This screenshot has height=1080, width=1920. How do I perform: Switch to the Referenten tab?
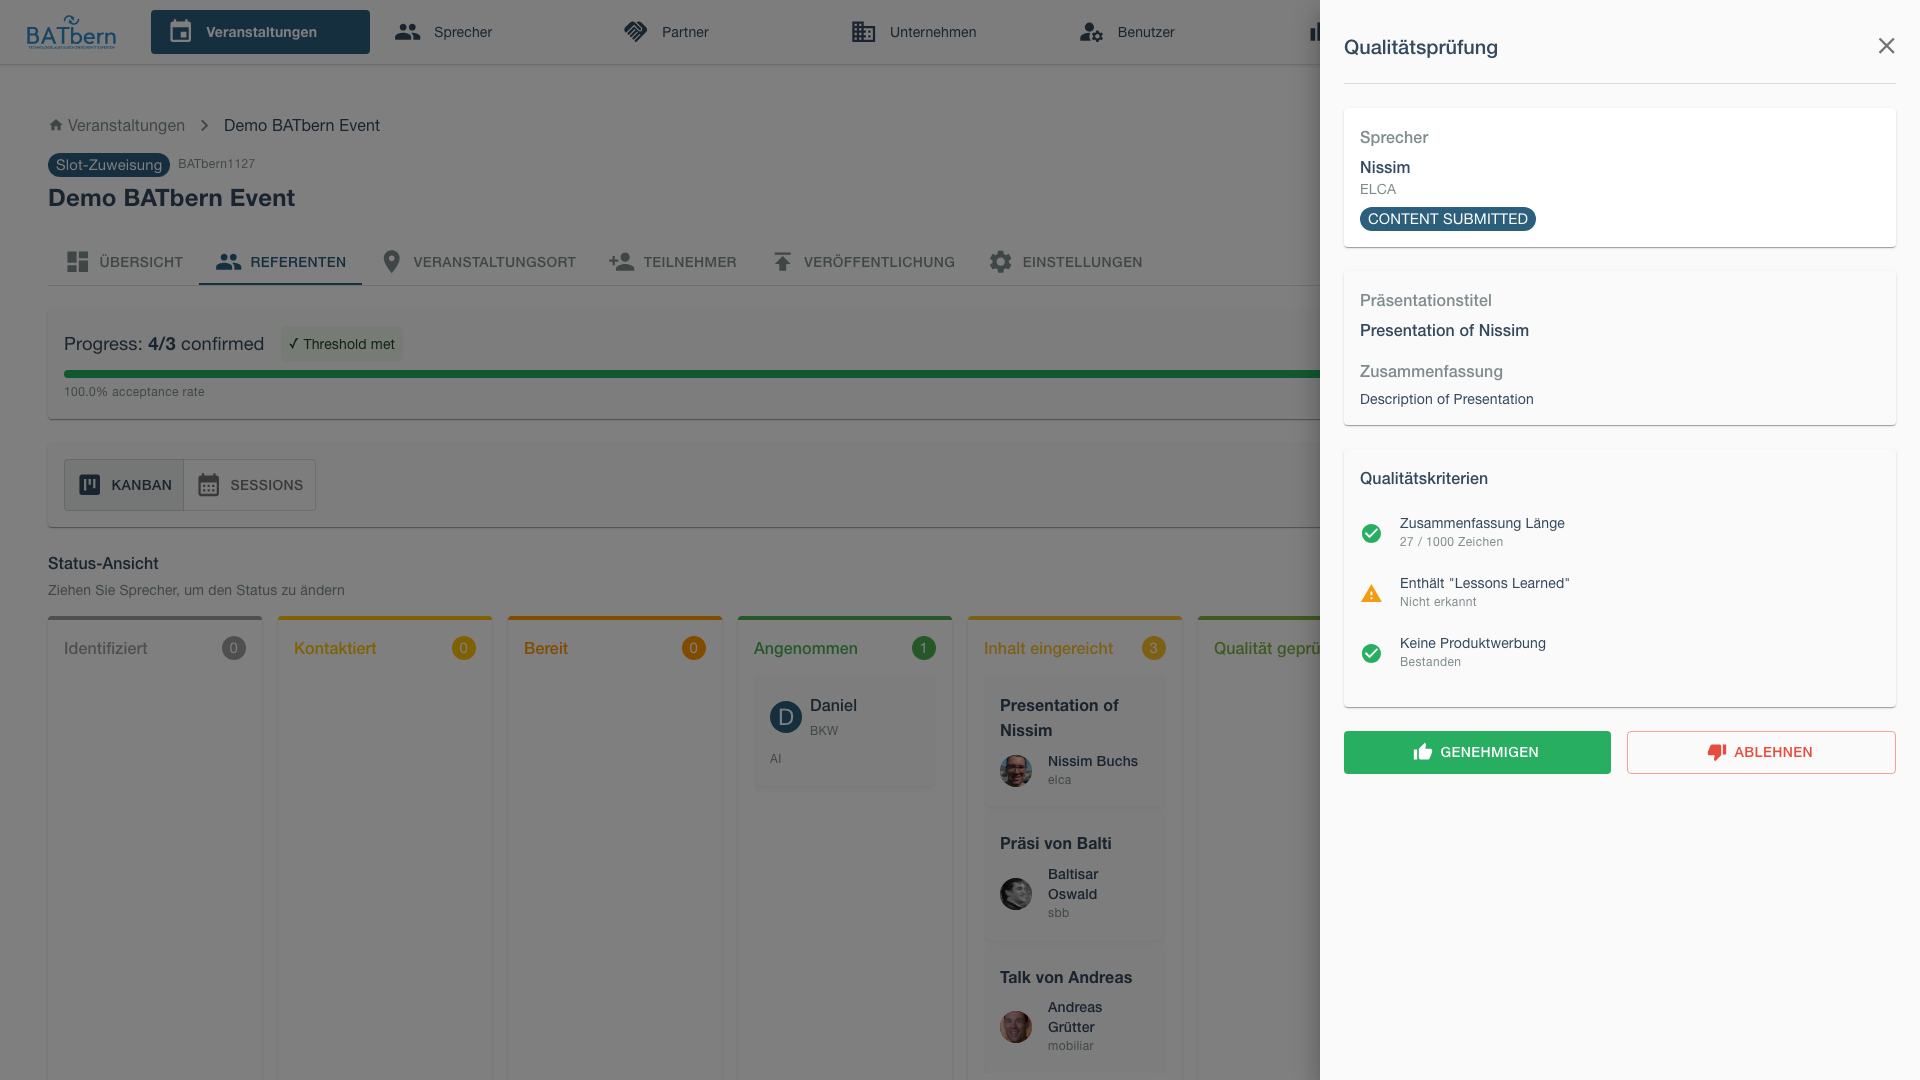coord(280,262)
